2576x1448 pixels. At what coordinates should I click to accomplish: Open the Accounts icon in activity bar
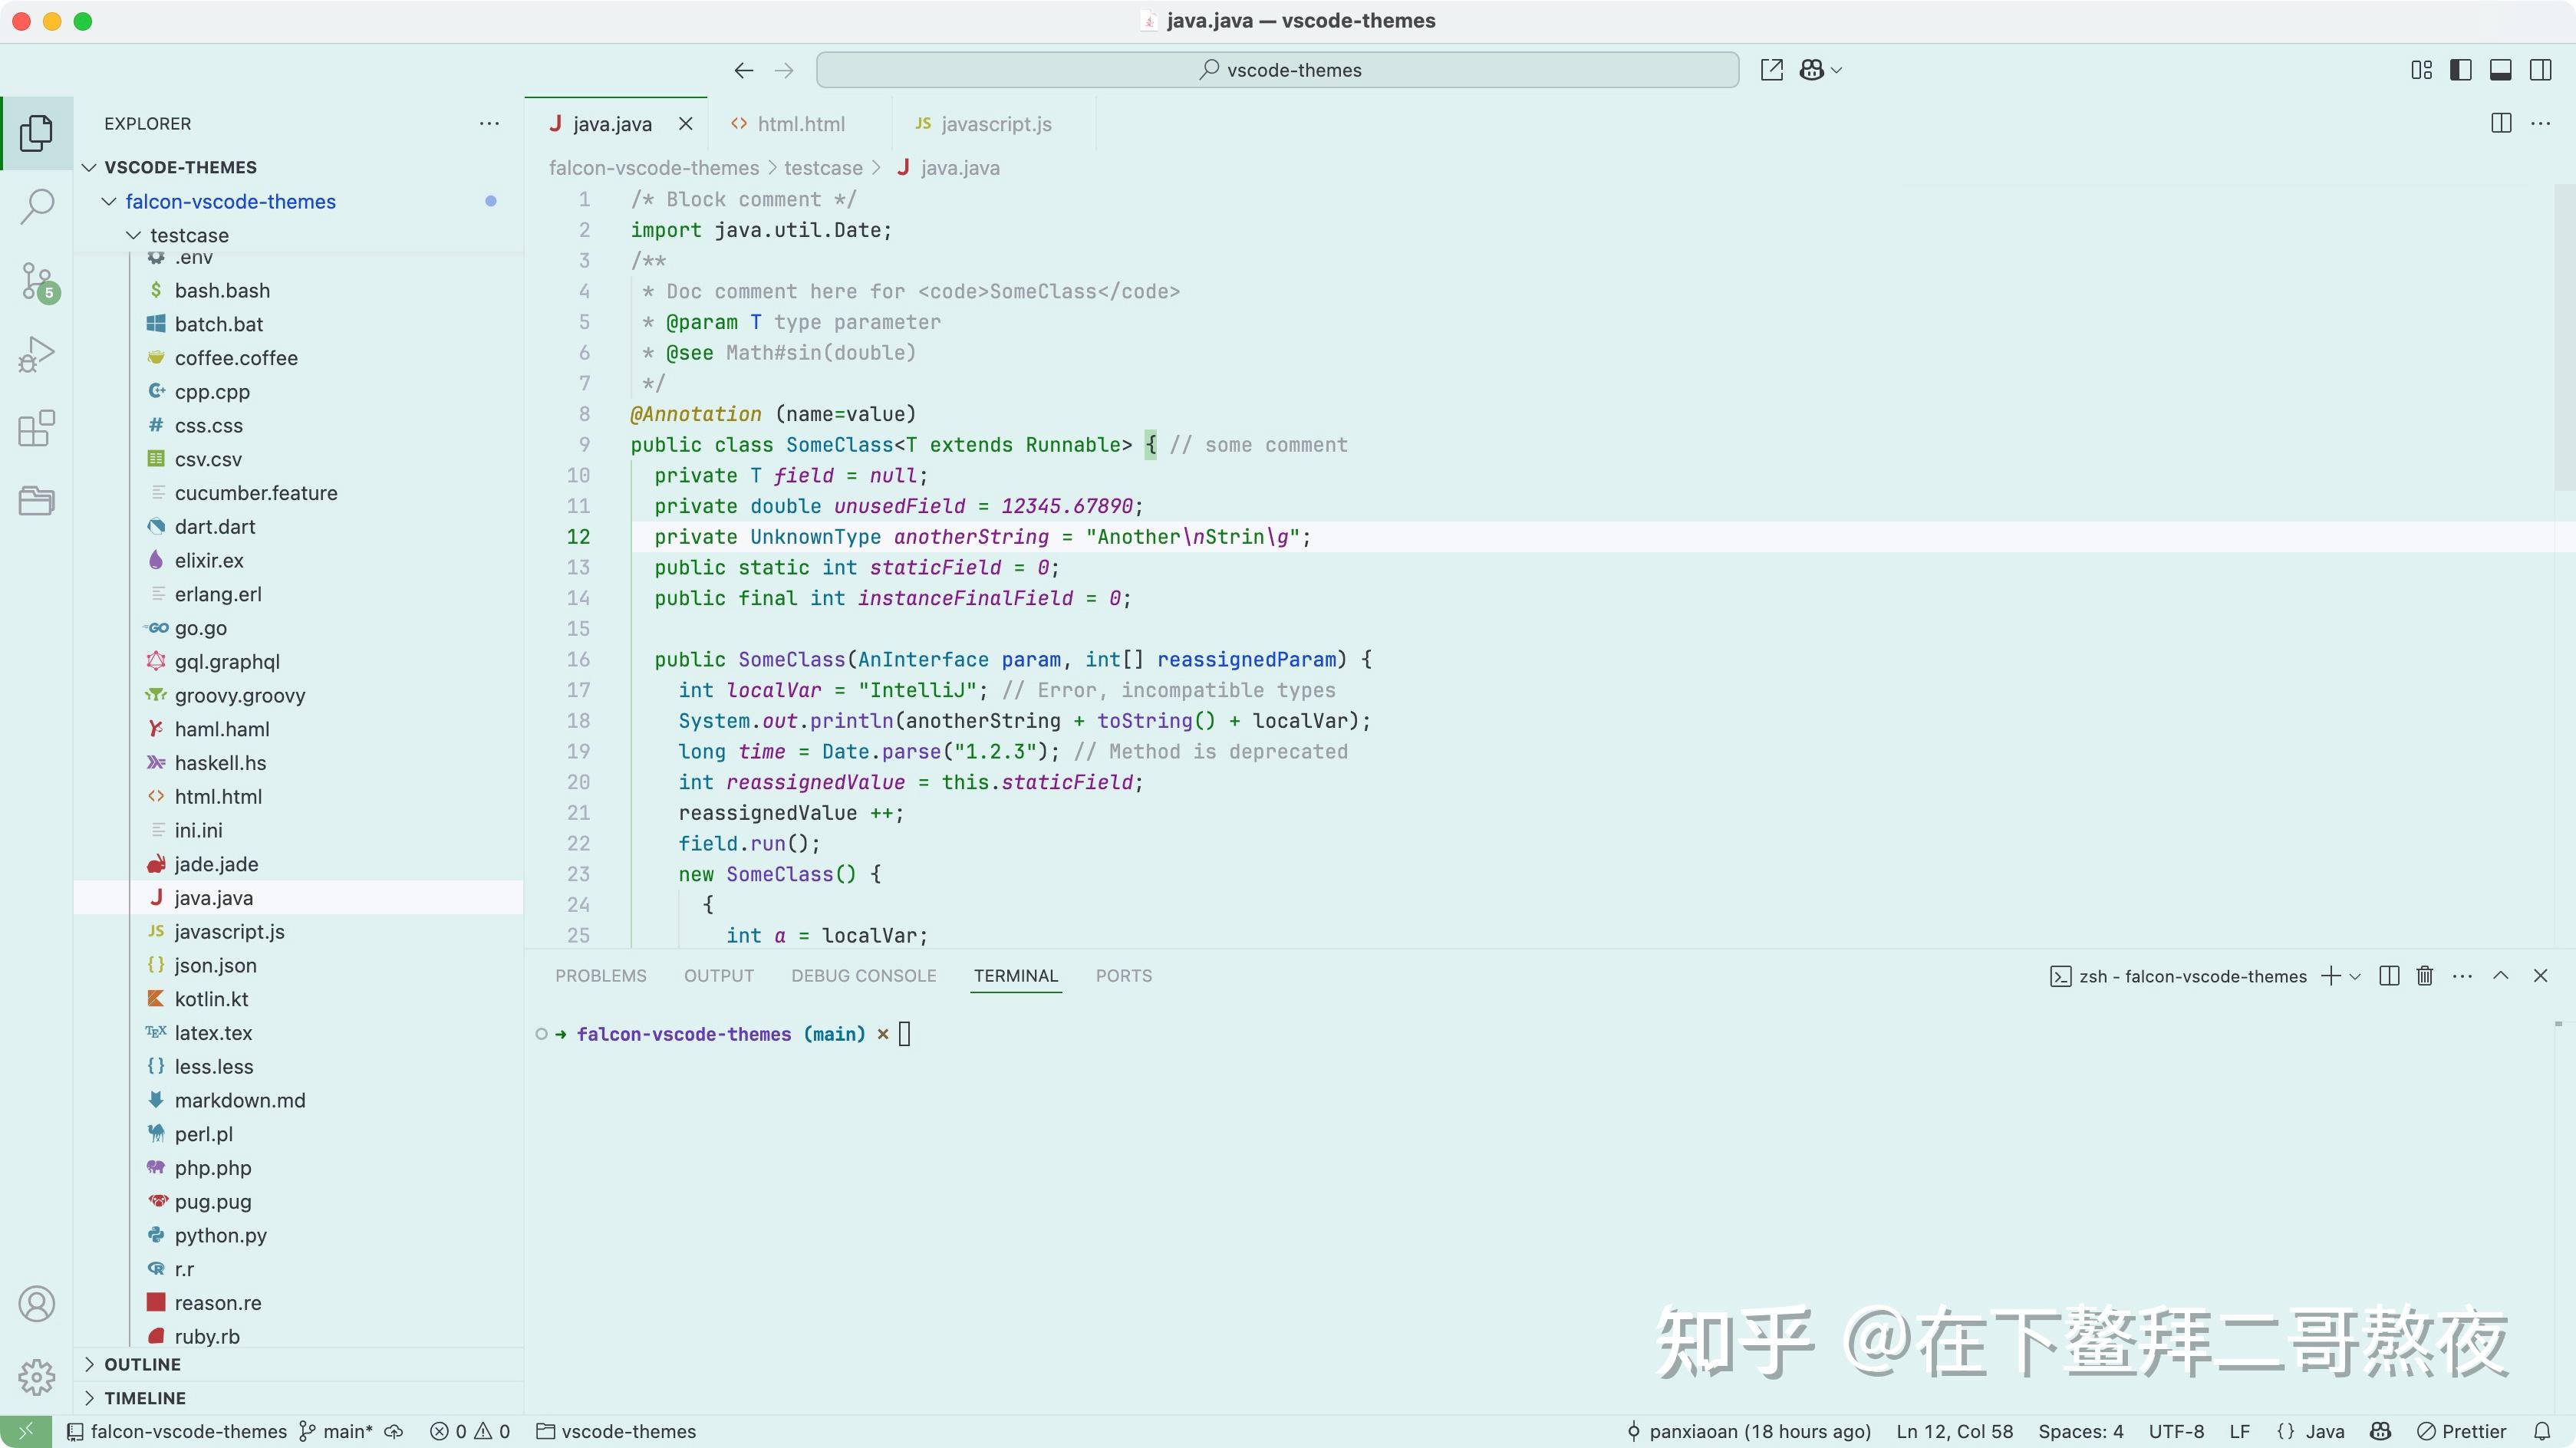coord(37,1303)
